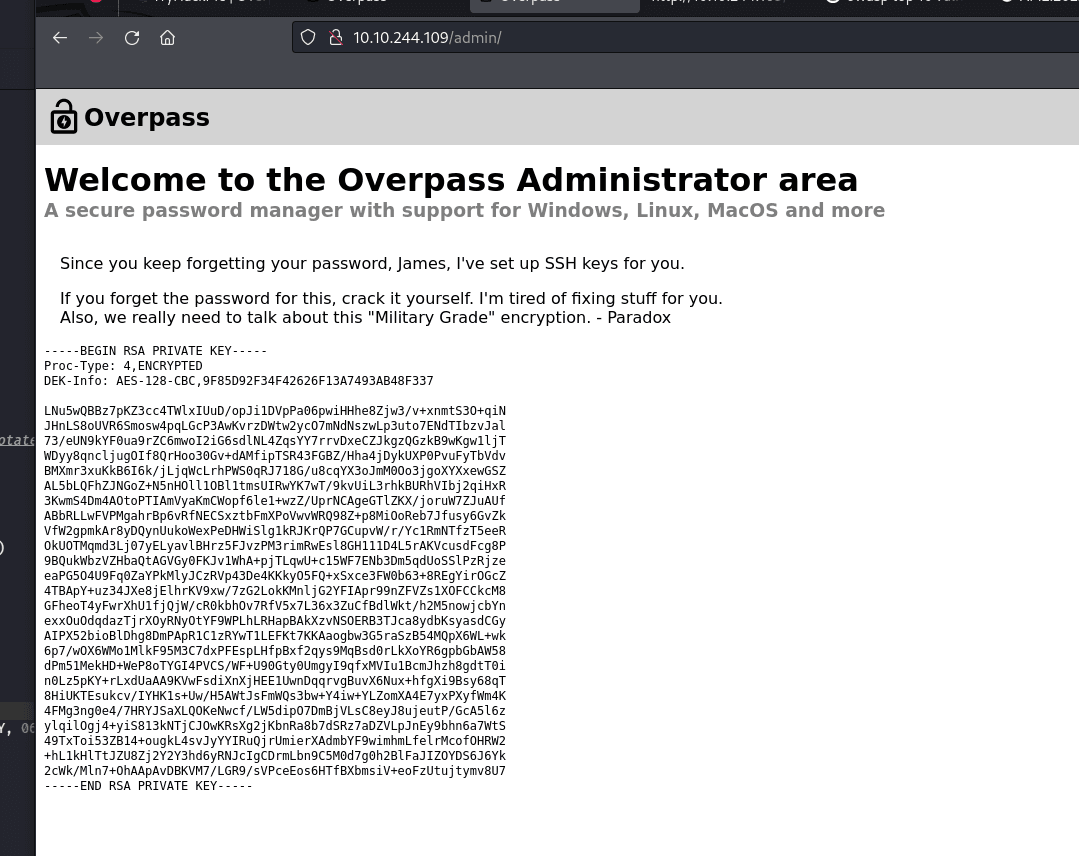1079x856 pixels.
Task: Select the leftmost Overpass tab
Action: pyautogui.click(x=357, y=3)
